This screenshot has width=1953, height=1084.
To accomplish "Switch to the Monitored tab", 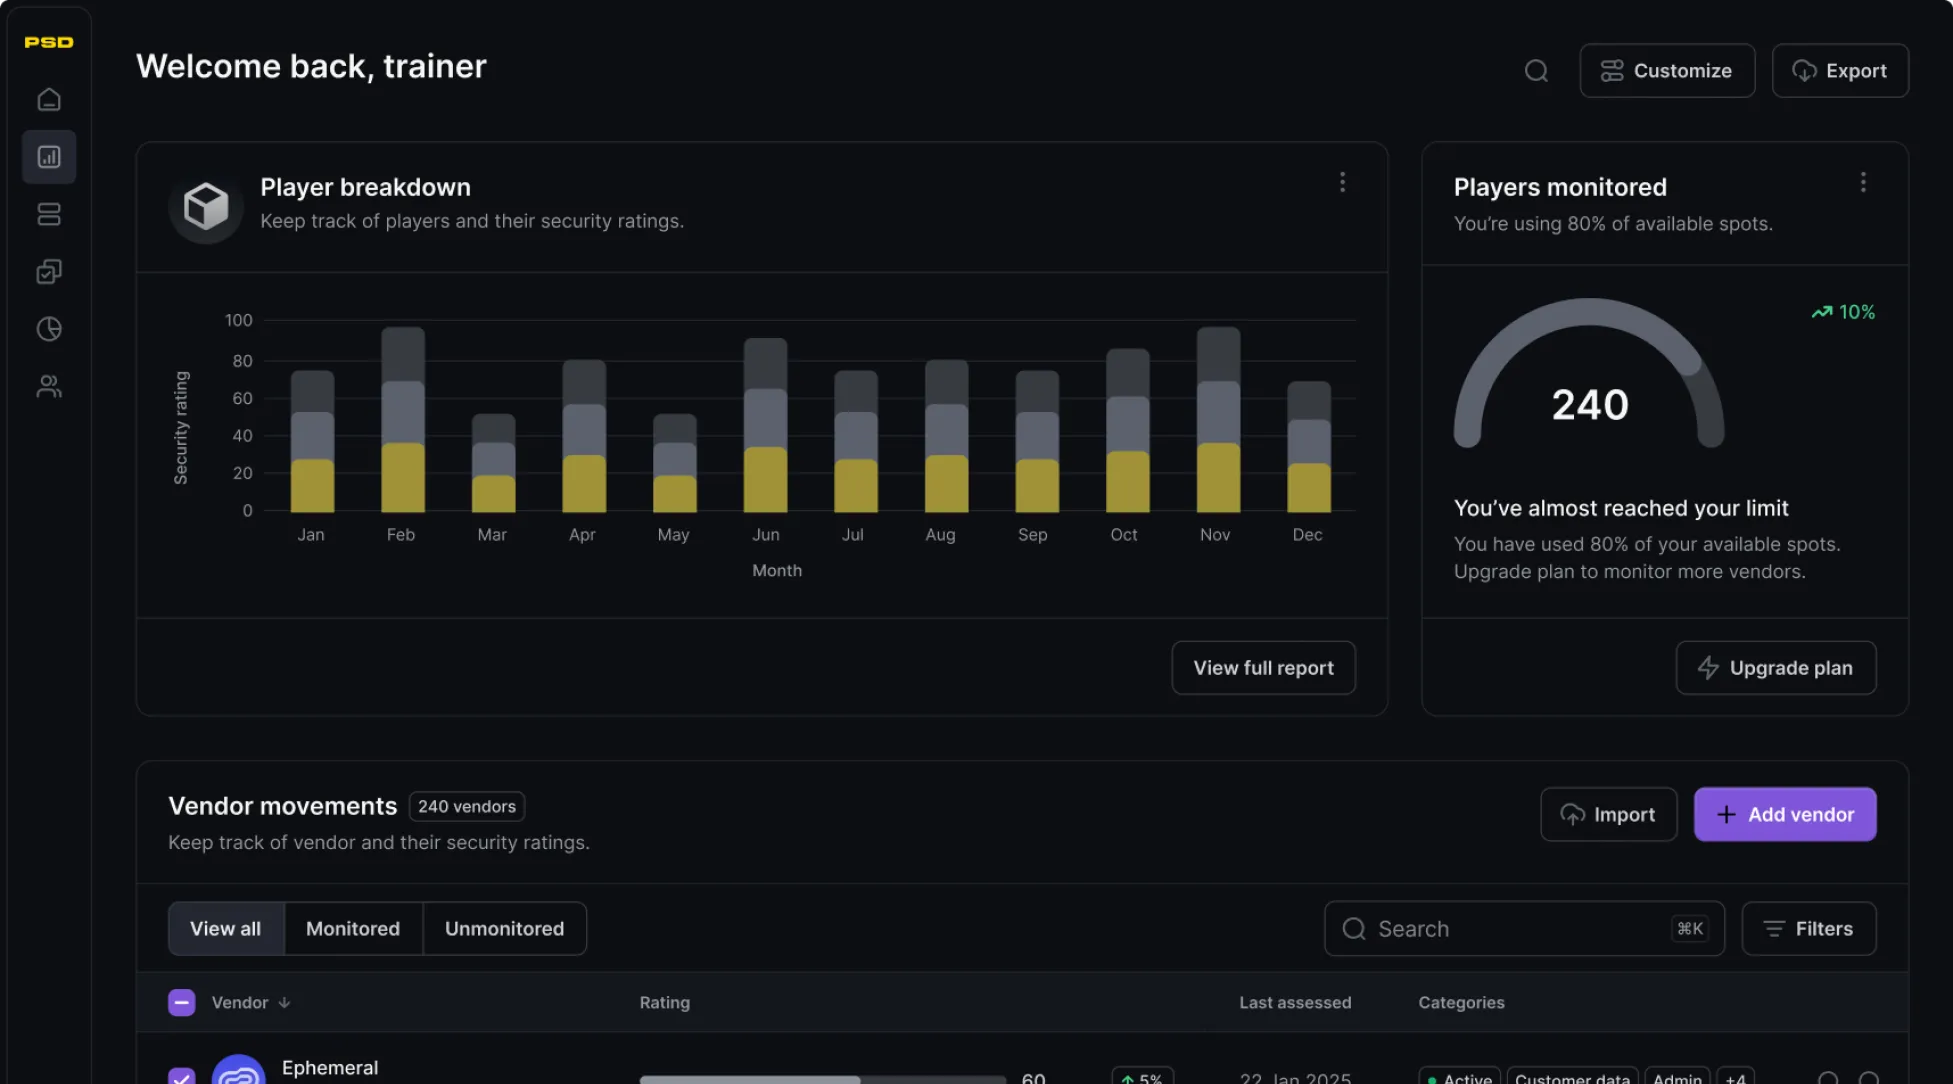I will pyautogui.click(x=352, y=928).
